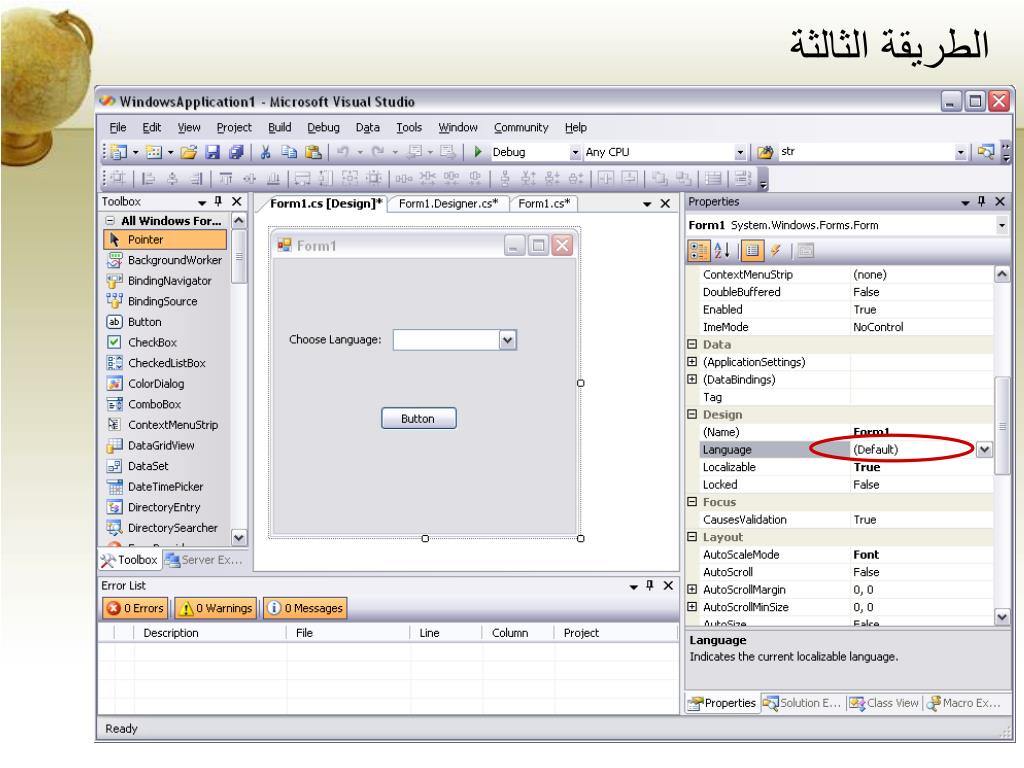The image size is (1024, 768).
Task: Click the Open File toolbar icon
Action: pyautogui.click(x=189, y=152)
